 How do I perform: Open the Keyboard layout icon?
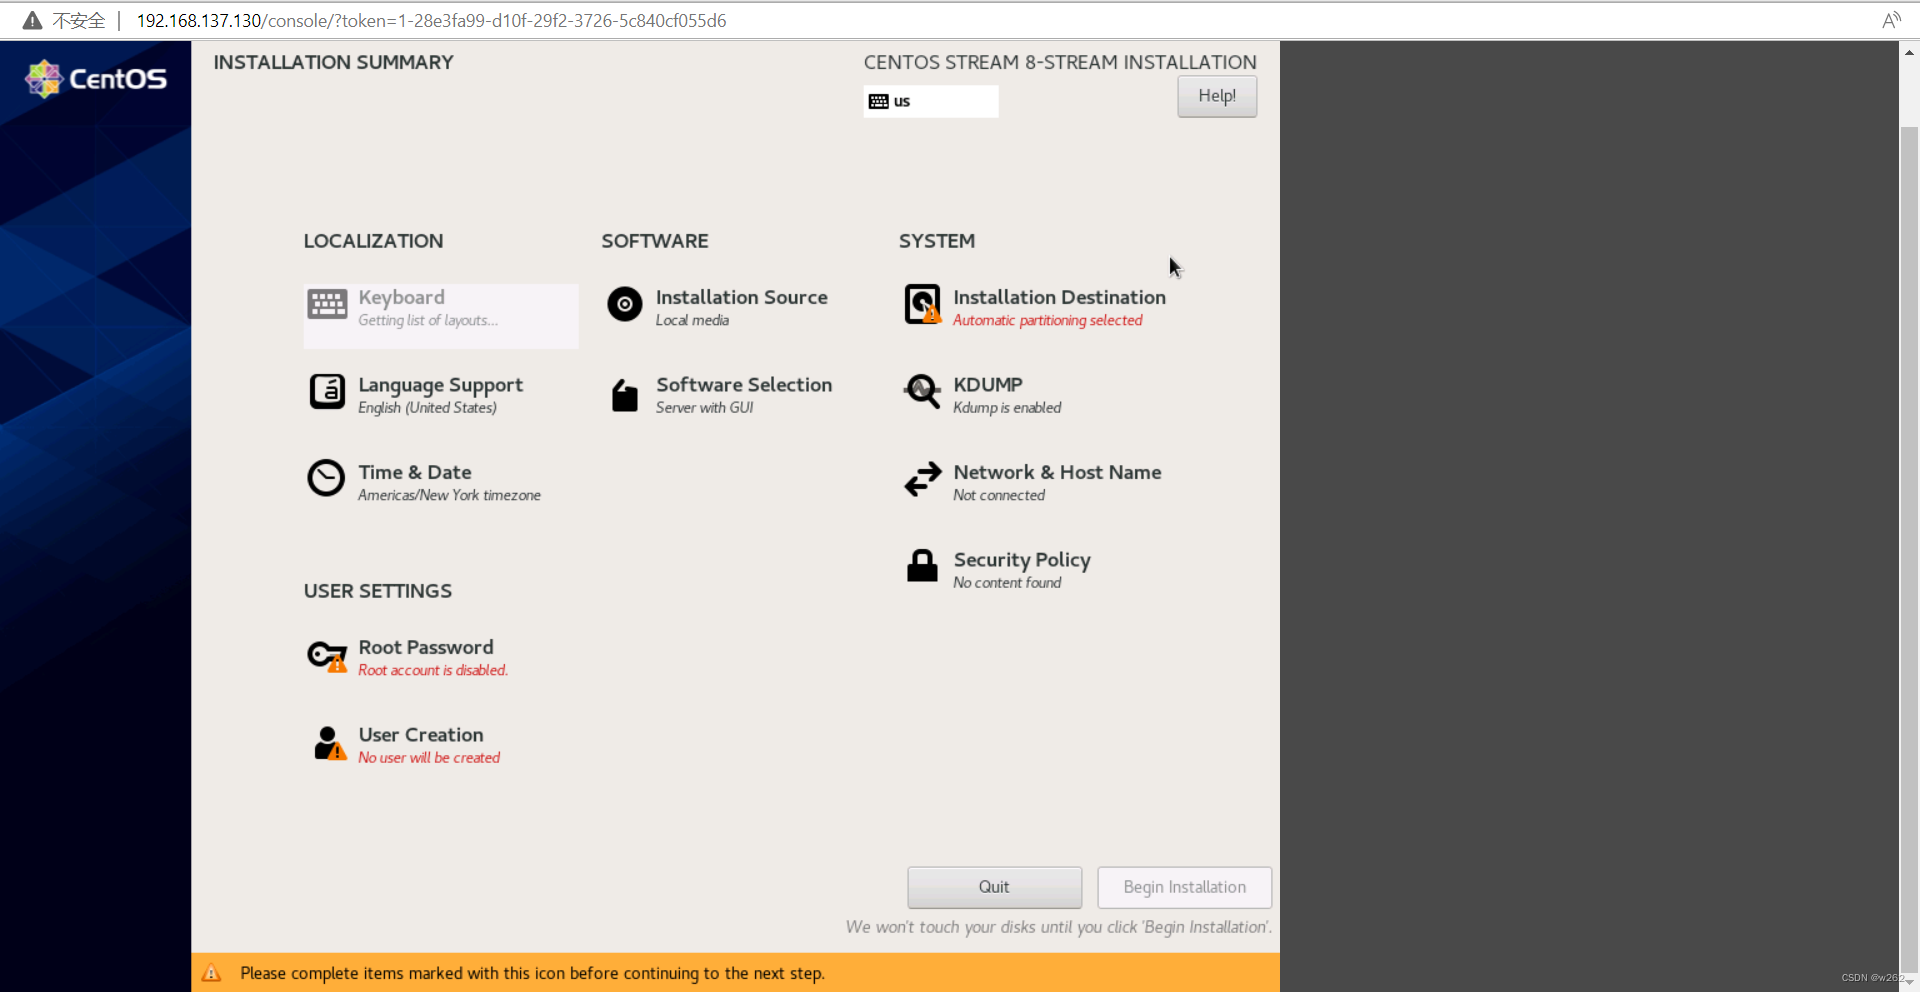click(x=327, y=304)
